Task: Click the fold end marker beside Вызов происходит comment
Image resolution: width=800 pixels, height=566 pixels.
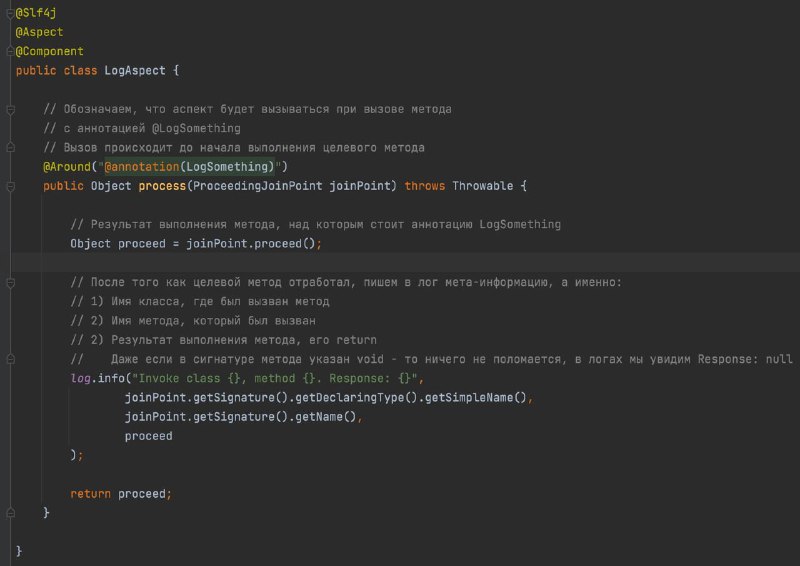Action: pos(10,147)
